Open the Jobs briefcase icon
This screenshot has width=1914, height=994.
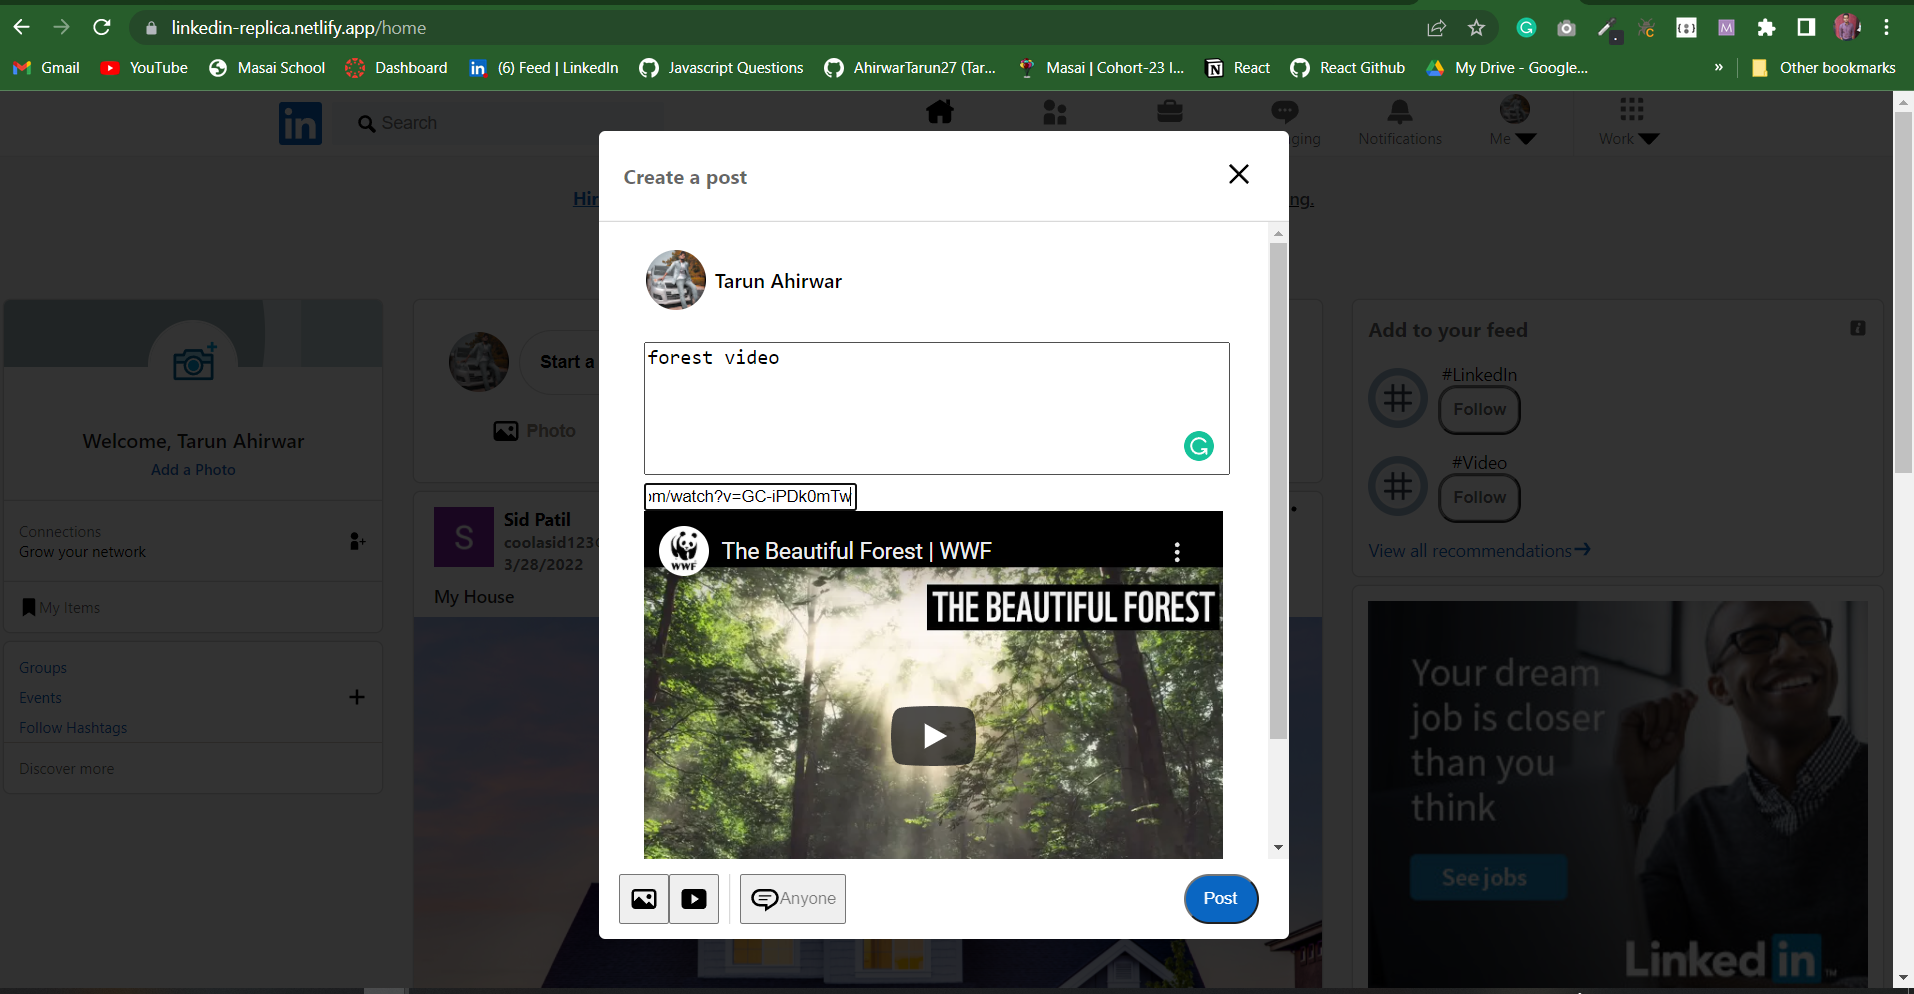pyautogui.click(x=1170, y=111)
